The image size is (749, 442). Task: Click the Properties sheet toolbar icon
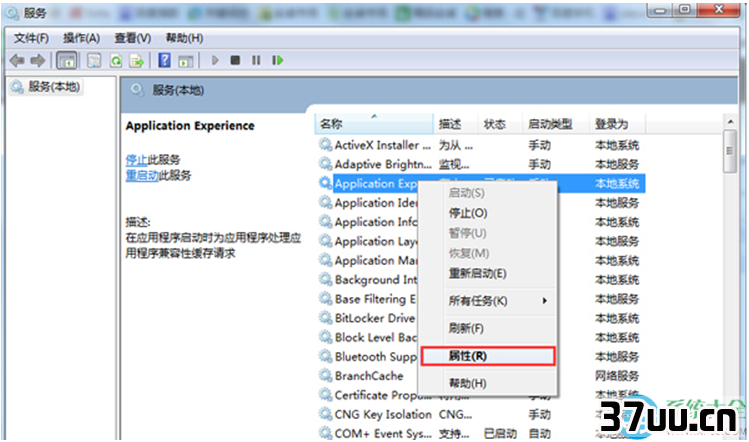[94, 61]
